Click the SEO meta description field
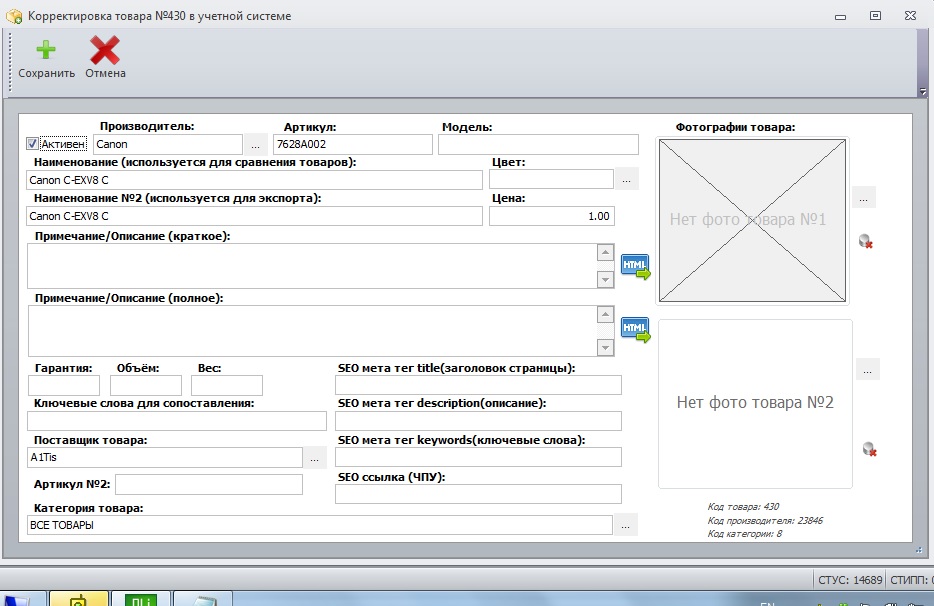Image resolution: width=934 pixels, height=606 pixels. [478, 421]
